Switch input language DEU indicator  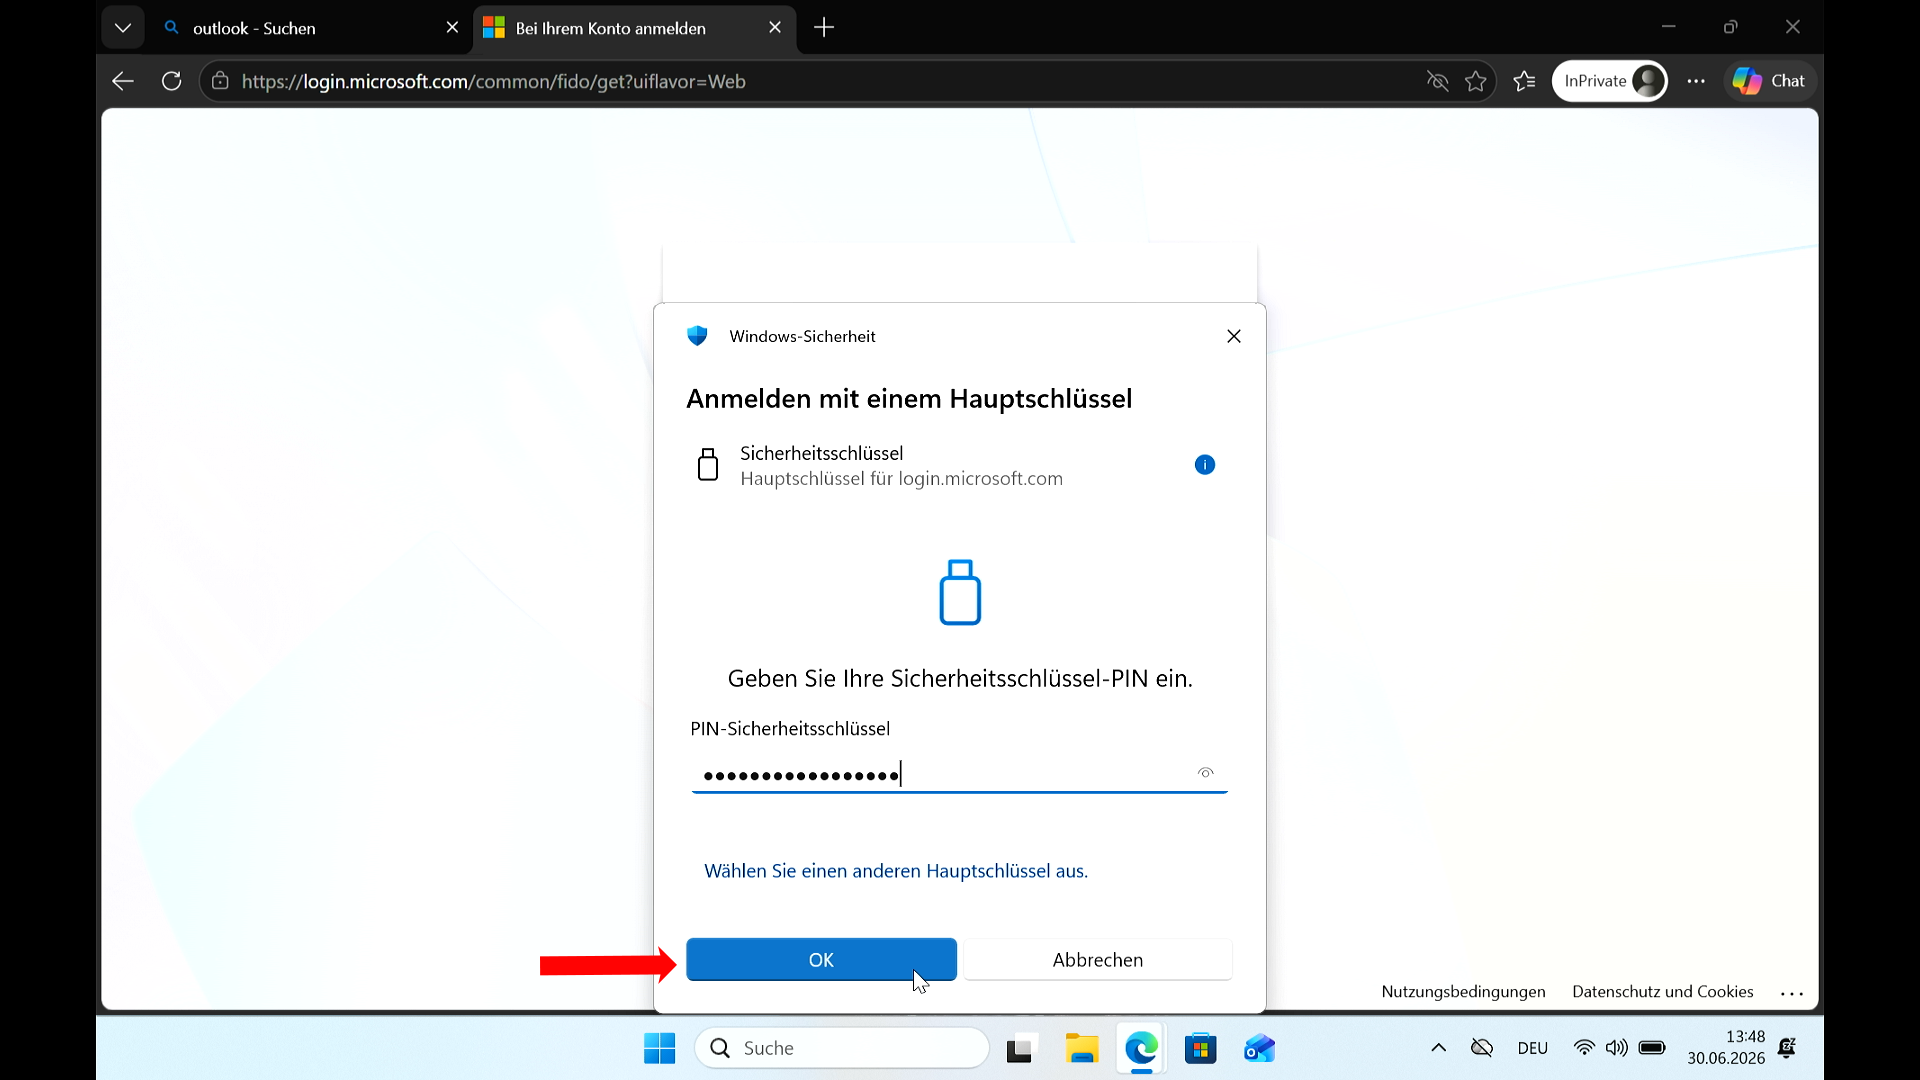coord(1533,1048)
